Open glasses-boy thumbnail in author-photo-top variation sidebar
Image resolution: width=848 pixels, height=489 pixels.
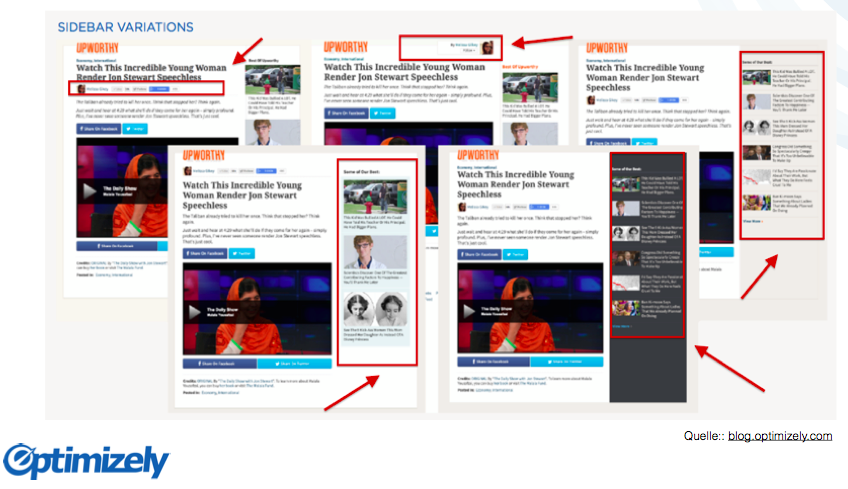[530, 134]
